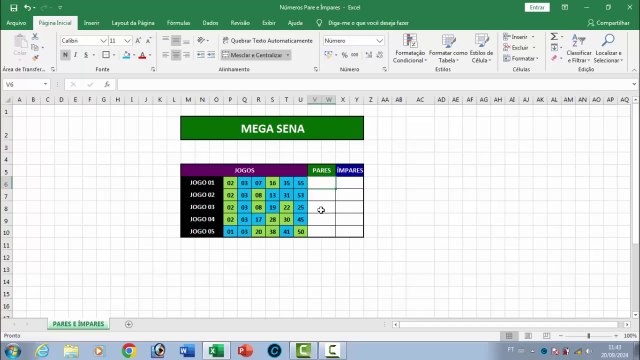Image resolution: width=640 pixels, height=360 pixels.
Task: Click Compartilhar button
Action: click(608, 23)
